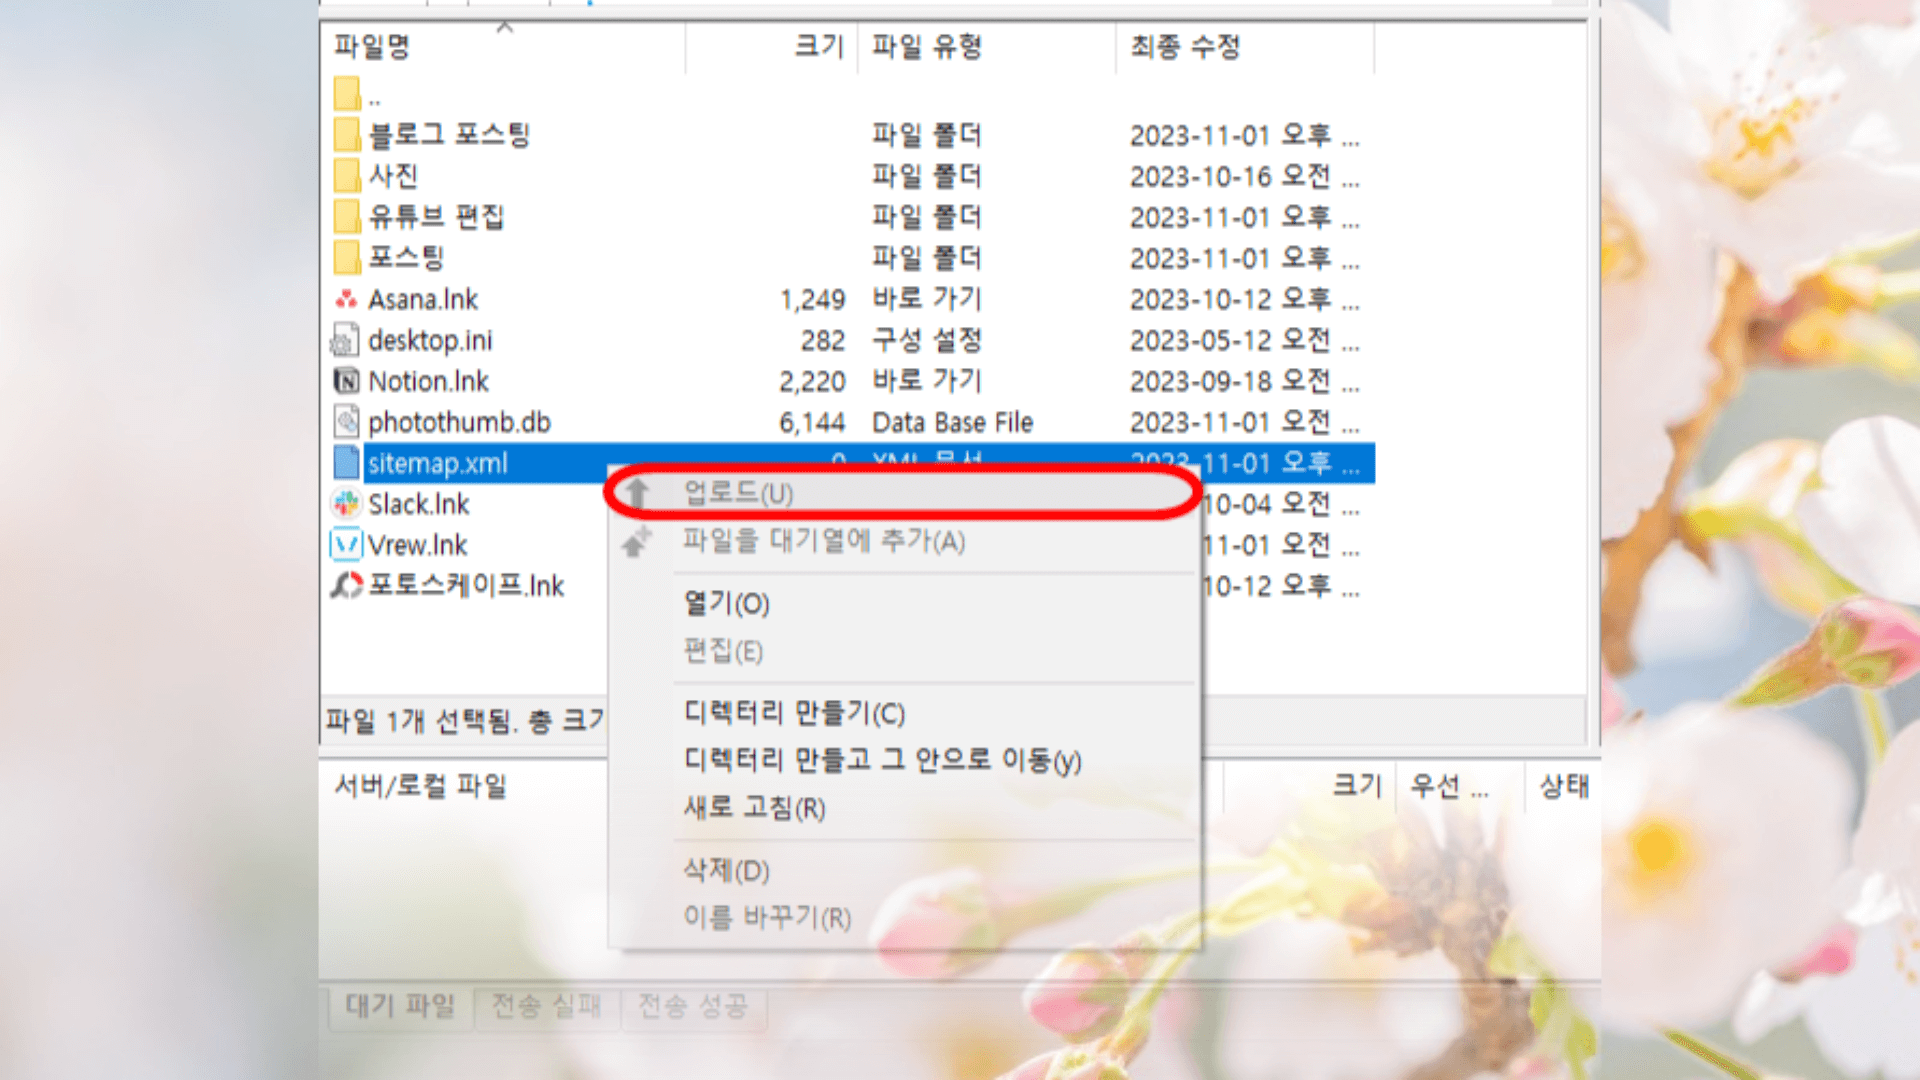Image resolution: width=1920 pixels, height=1080 pixels.
Task: Select 삭제(D) from the context menu
Action: 726,870
